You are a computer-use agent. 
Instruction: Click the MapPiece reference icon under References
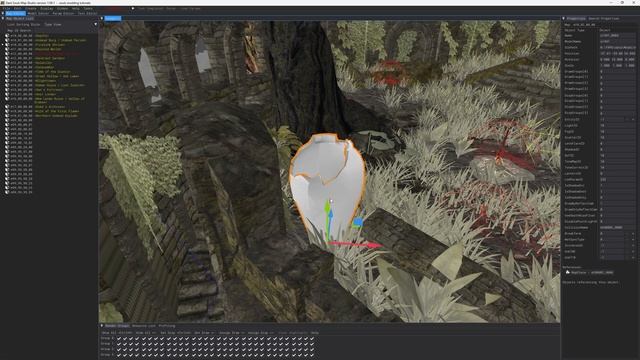tap(568, 273)
